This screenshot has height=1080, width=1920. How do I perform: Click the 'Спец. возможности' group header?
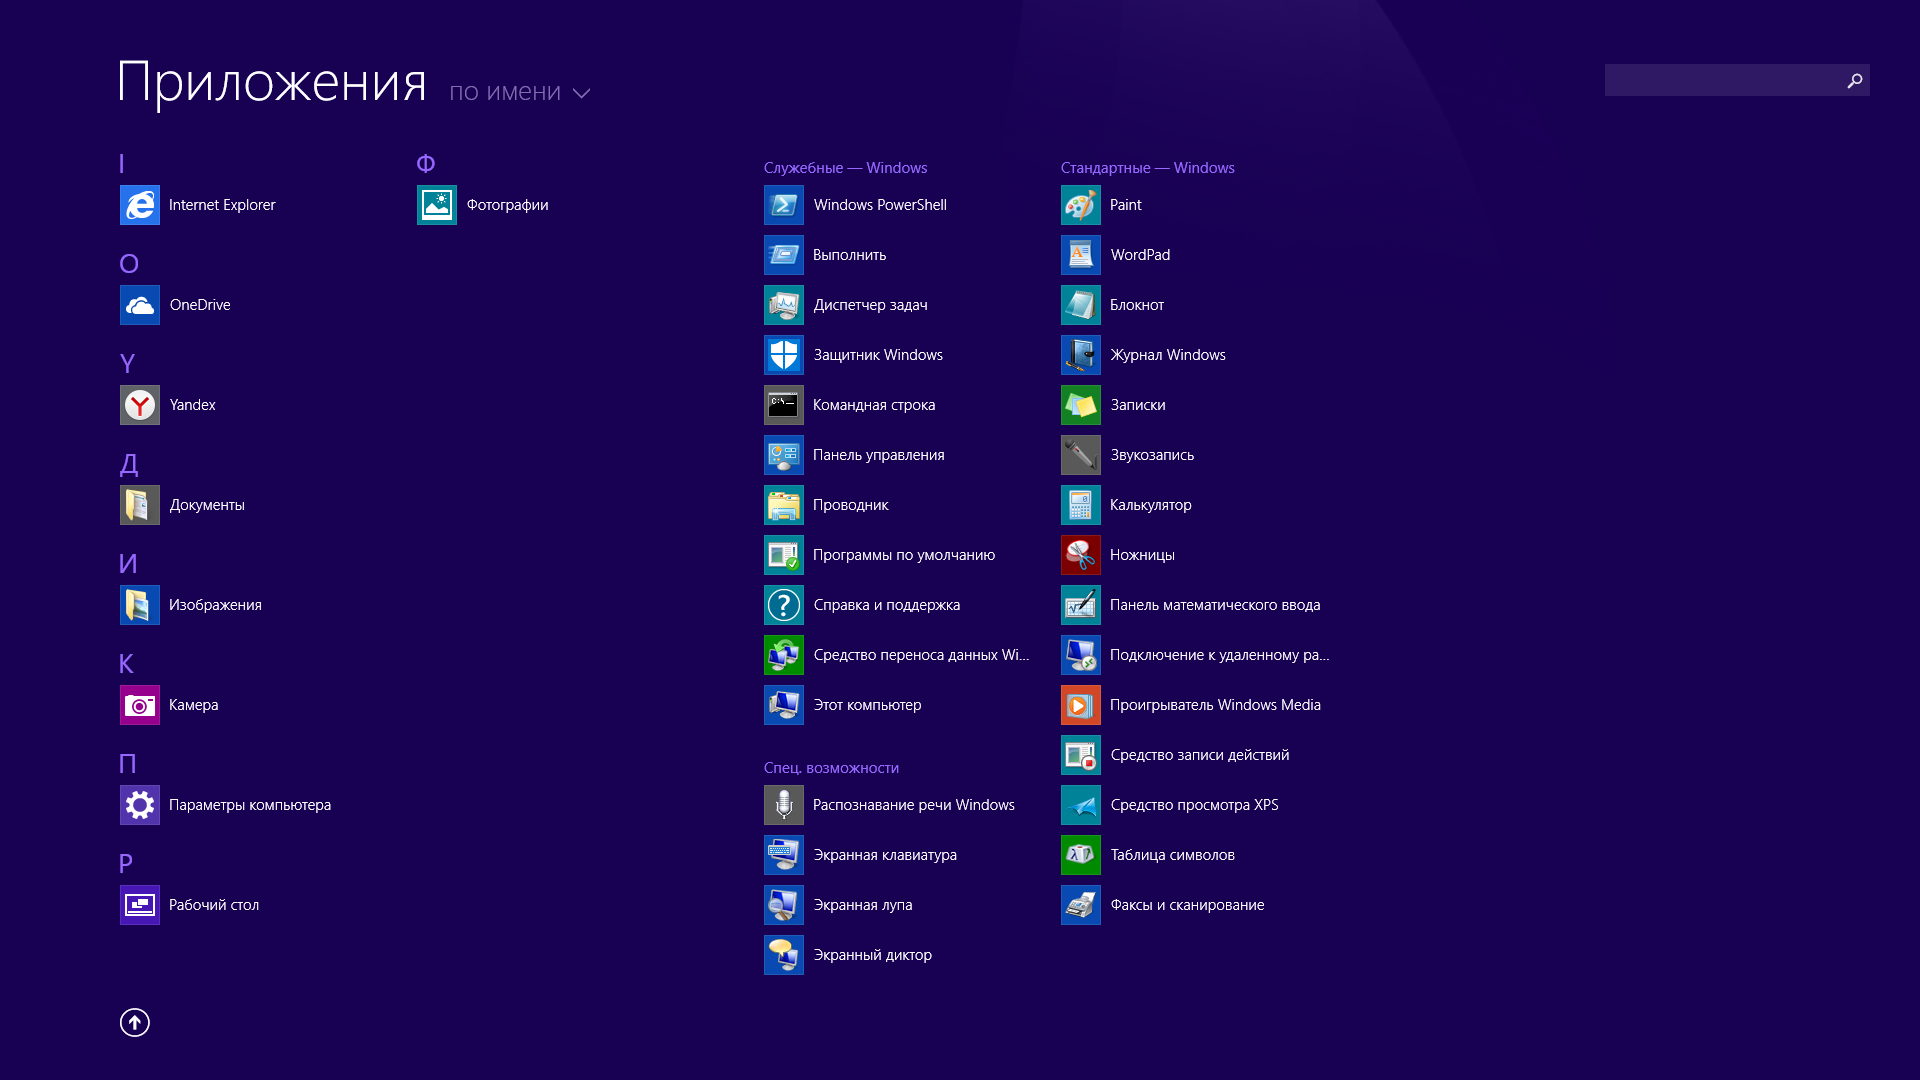click(831, 768)
